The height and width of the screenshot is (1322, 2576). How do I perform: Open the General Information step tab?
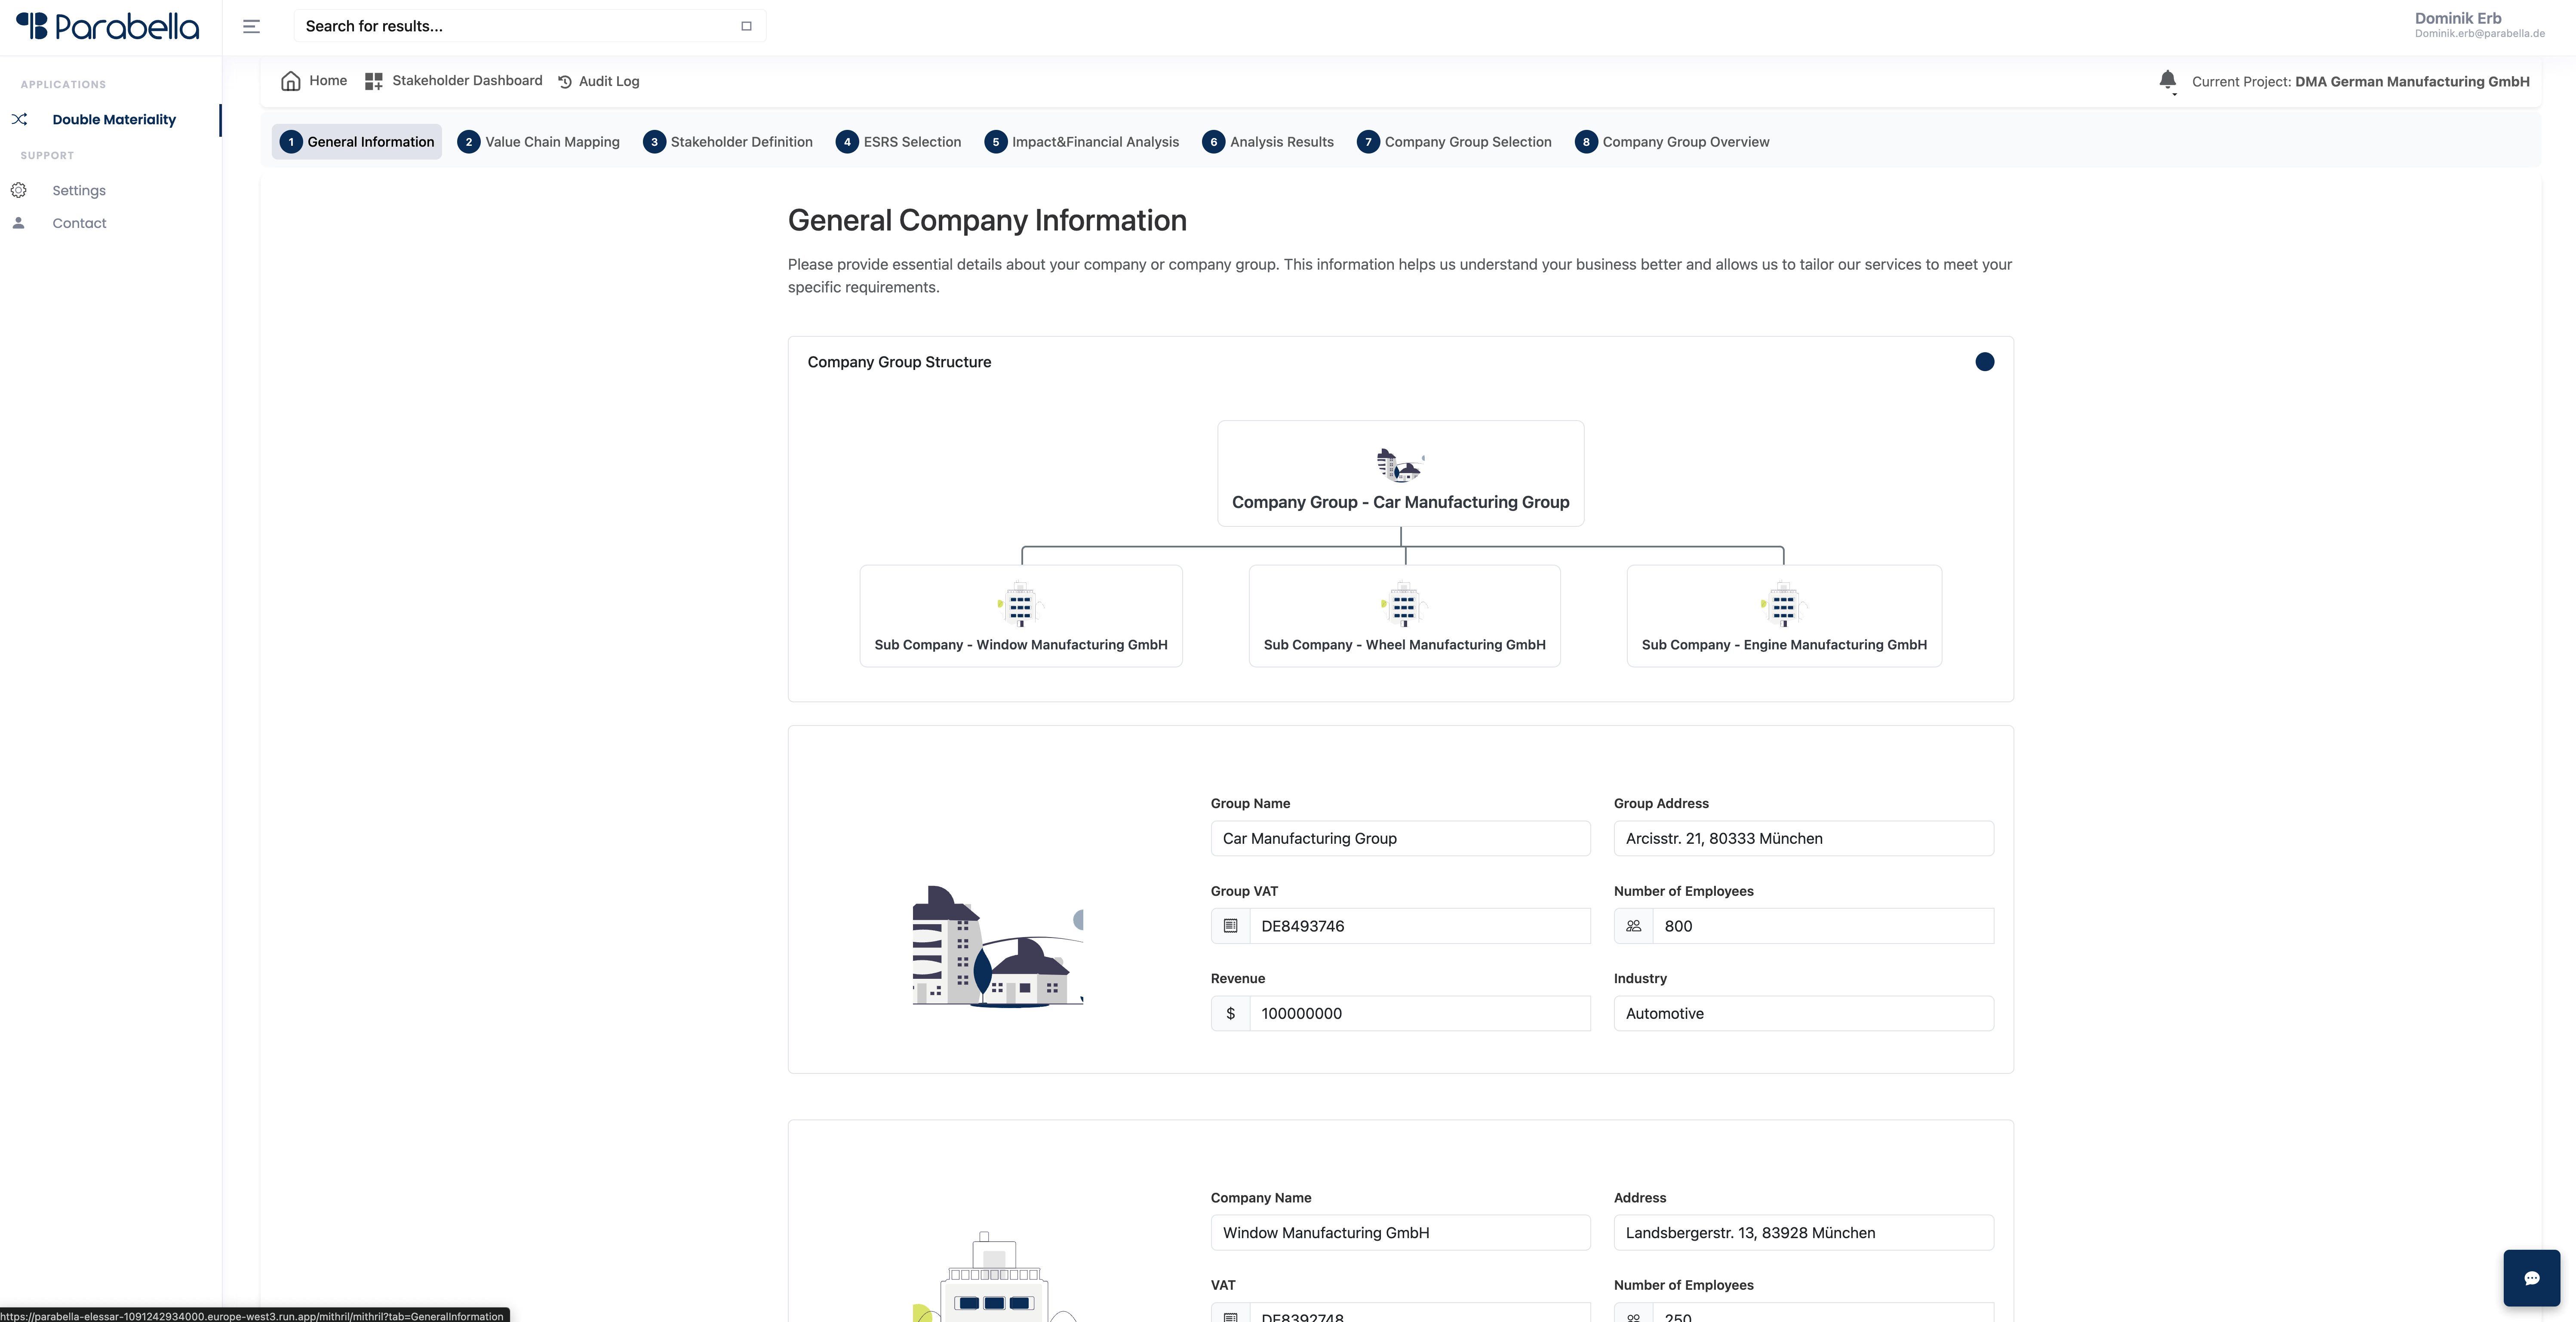tap(357, 142)
